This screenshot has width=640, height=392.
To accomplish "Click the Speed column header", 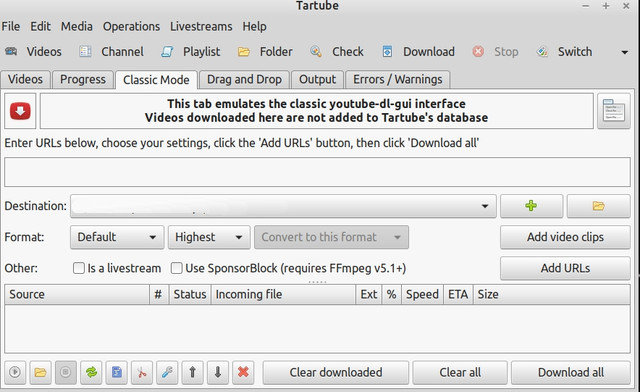I will click(x=422, y=294).
